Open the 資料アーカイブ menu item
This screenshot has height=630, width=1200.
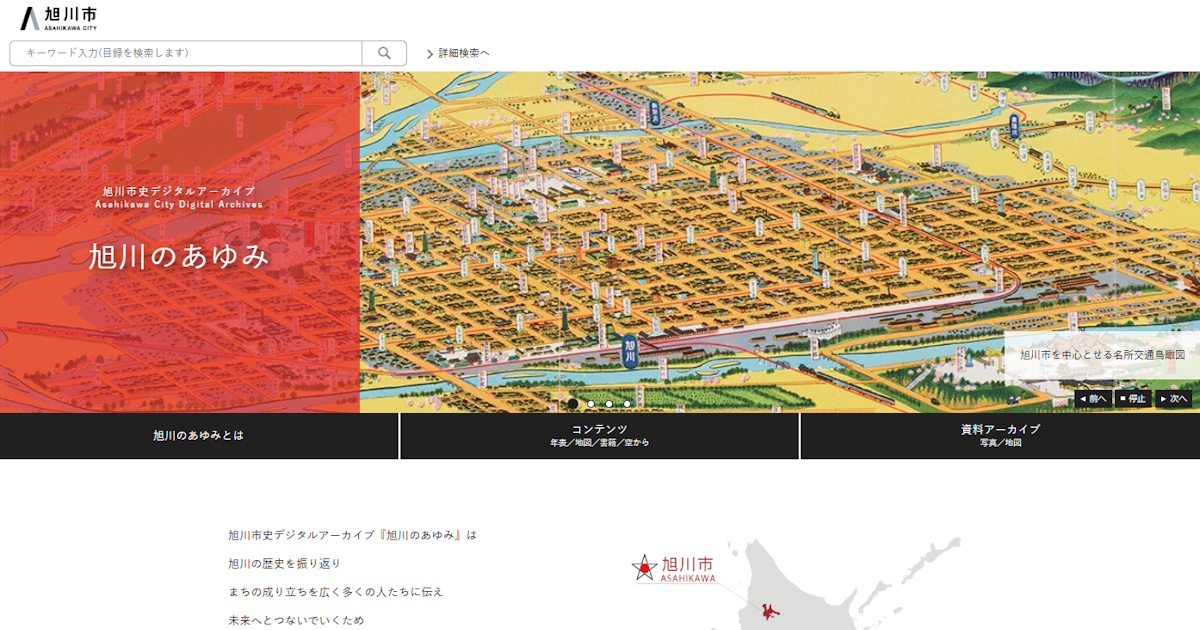[1000, 436]
